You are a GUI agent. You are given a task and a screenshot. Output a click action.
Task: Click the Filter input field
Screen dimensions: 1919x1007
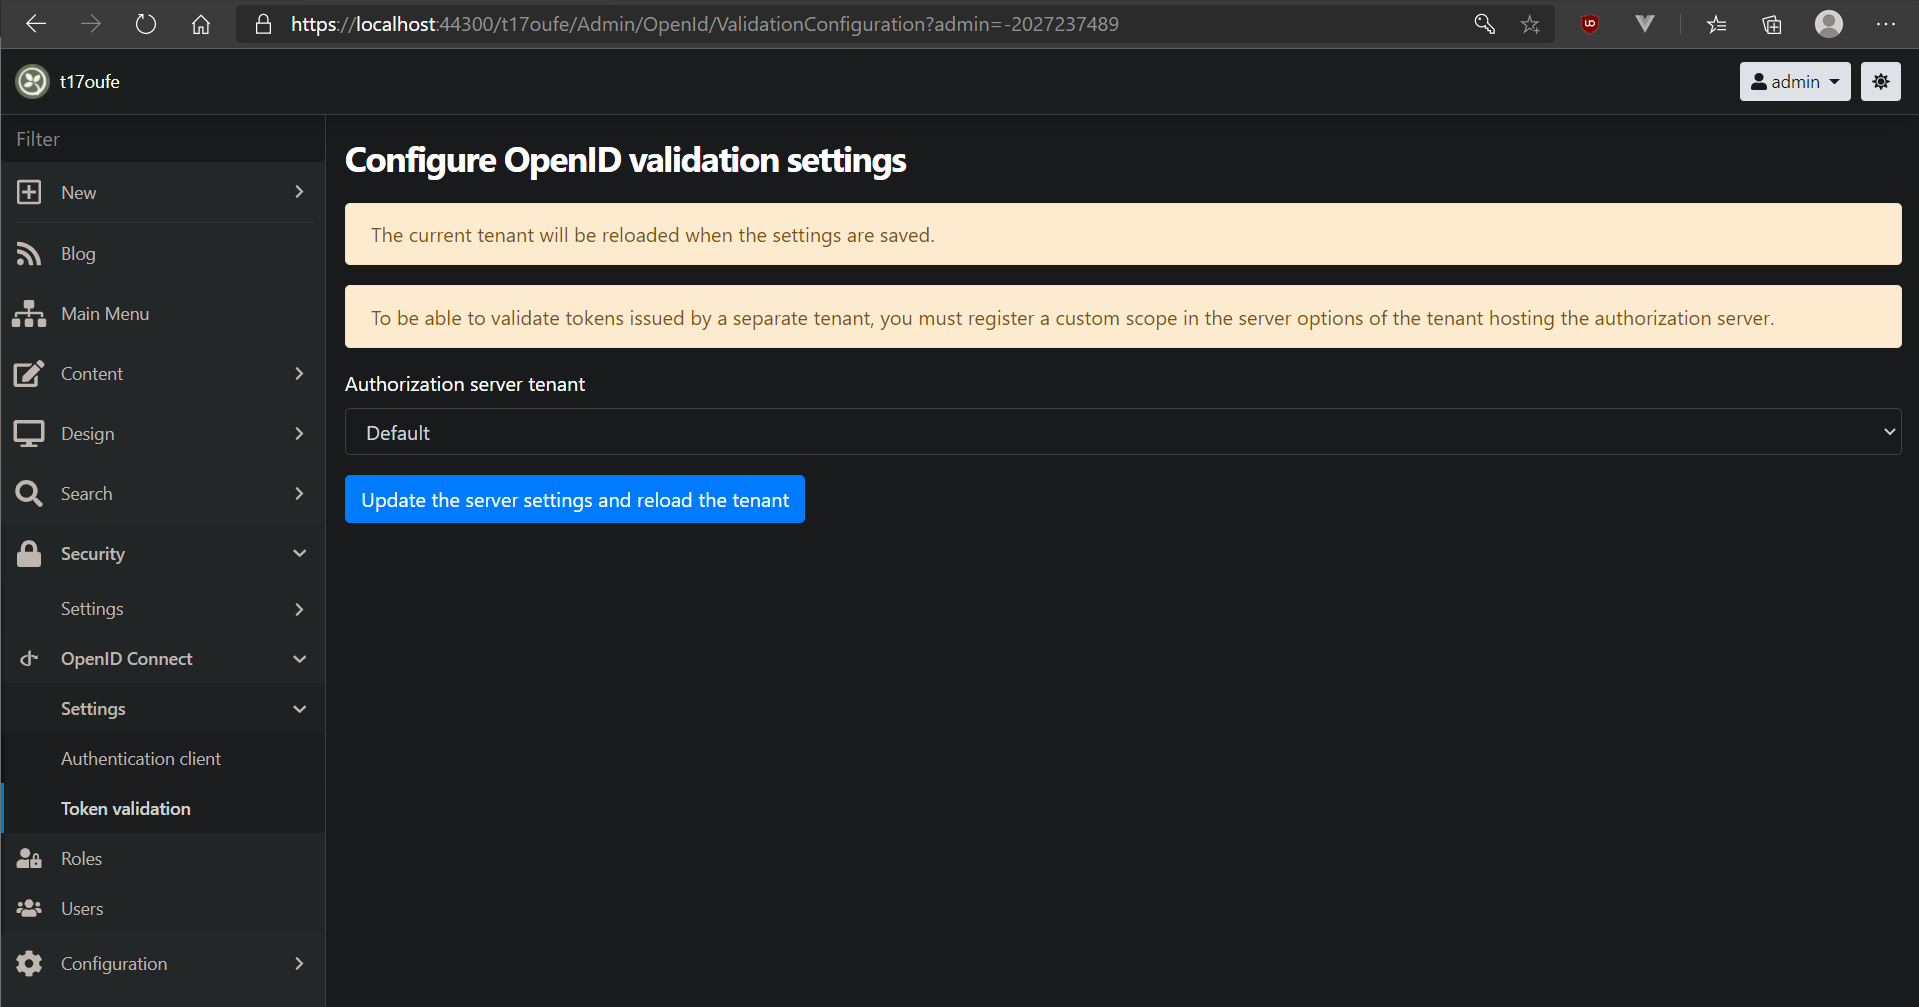pyautogui.click(x=160, y=138)
